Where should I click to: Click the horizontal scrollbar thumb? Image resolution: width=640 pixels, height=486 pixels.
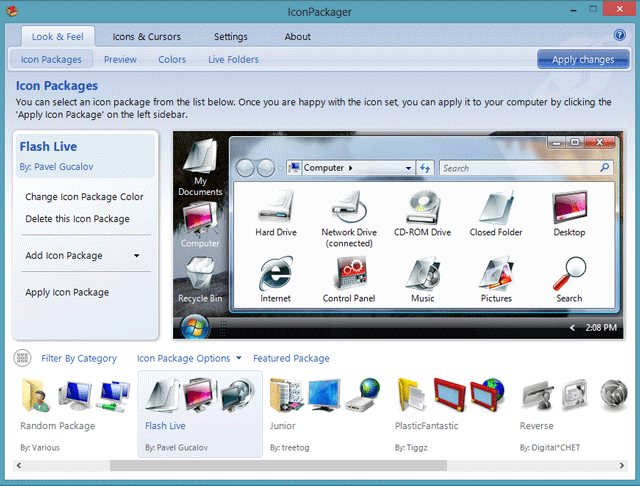pyautogui.click(x=278, y=465)
